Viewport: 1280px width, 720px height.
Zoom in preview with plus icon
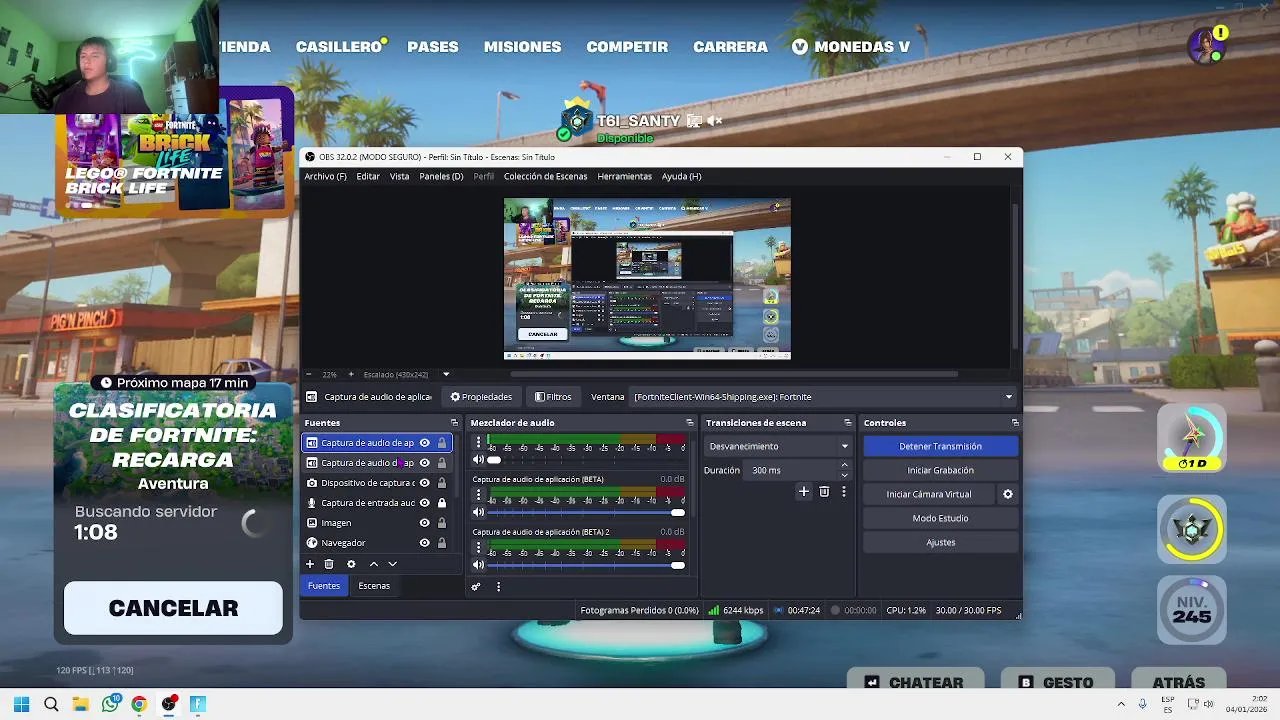tap(350, 374)
